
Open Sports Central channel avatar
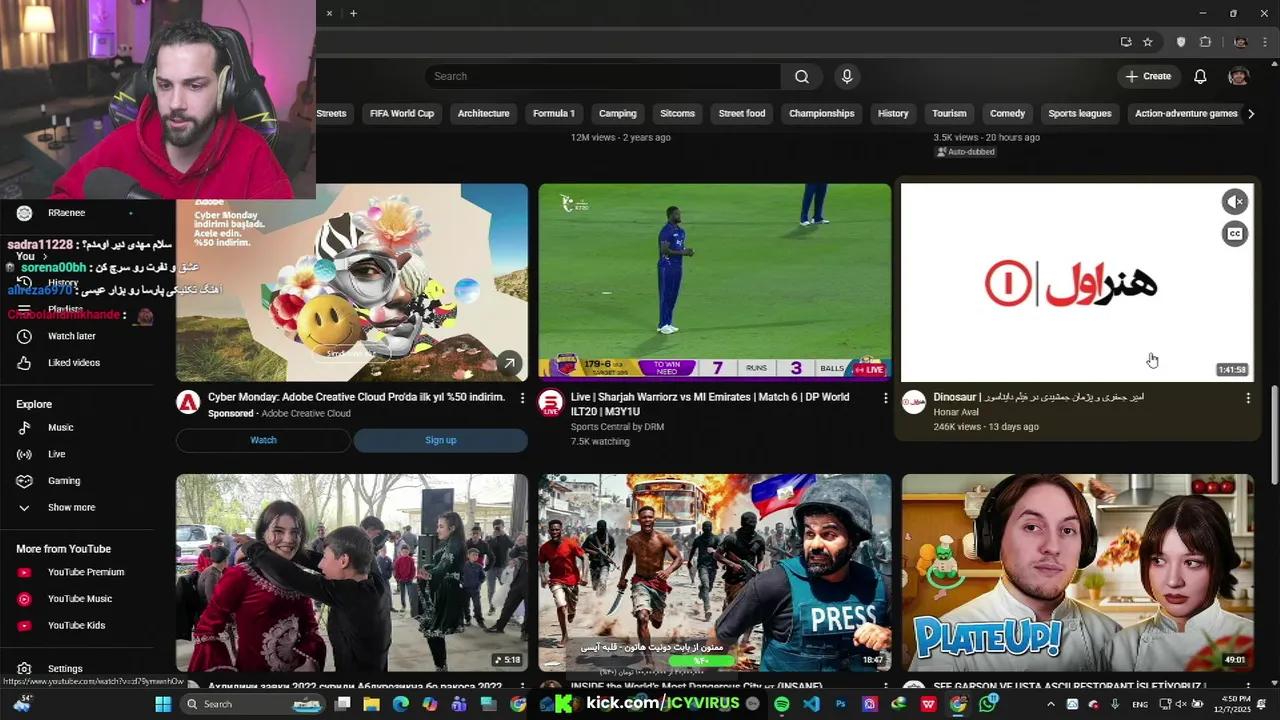click(550, 403)
